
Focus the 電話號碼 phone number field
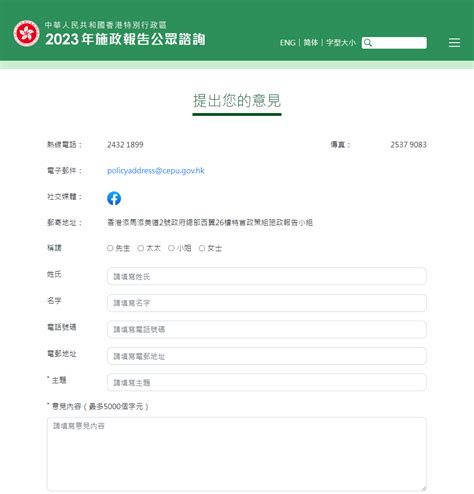pos(267,329)
